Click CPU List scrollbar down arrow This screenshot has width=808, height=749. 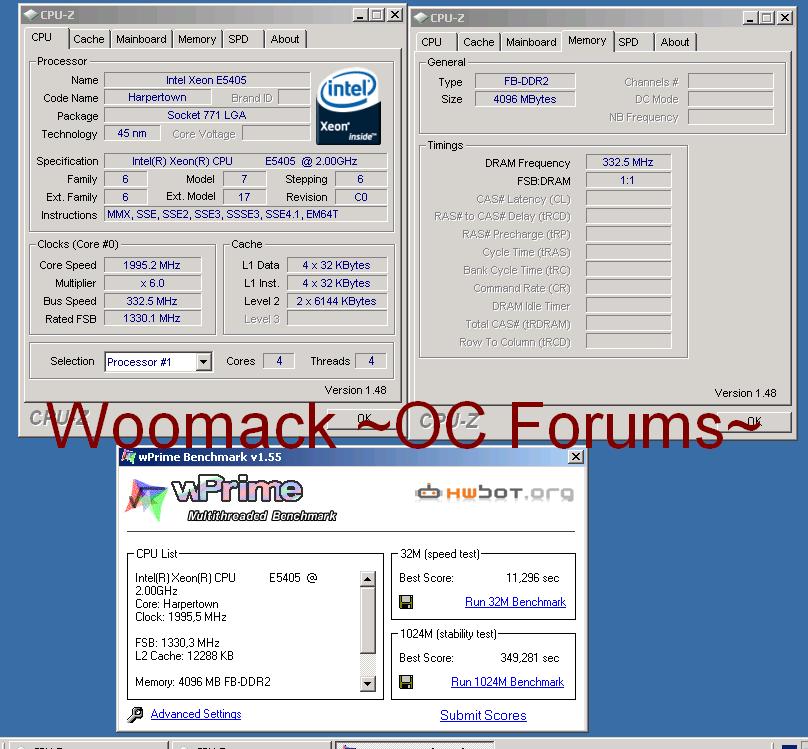tap(367, 684)
